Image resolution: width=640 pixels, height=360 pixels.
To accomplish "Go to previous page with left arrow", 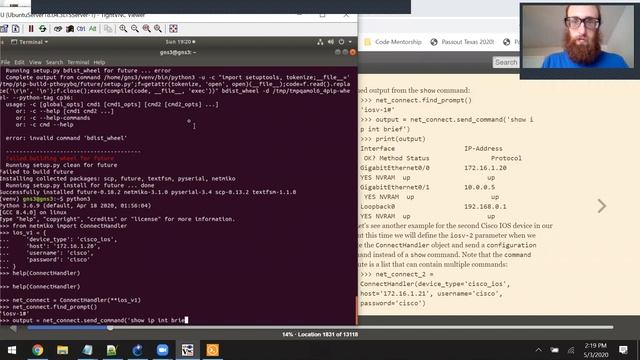I will [x=13, y=329].
